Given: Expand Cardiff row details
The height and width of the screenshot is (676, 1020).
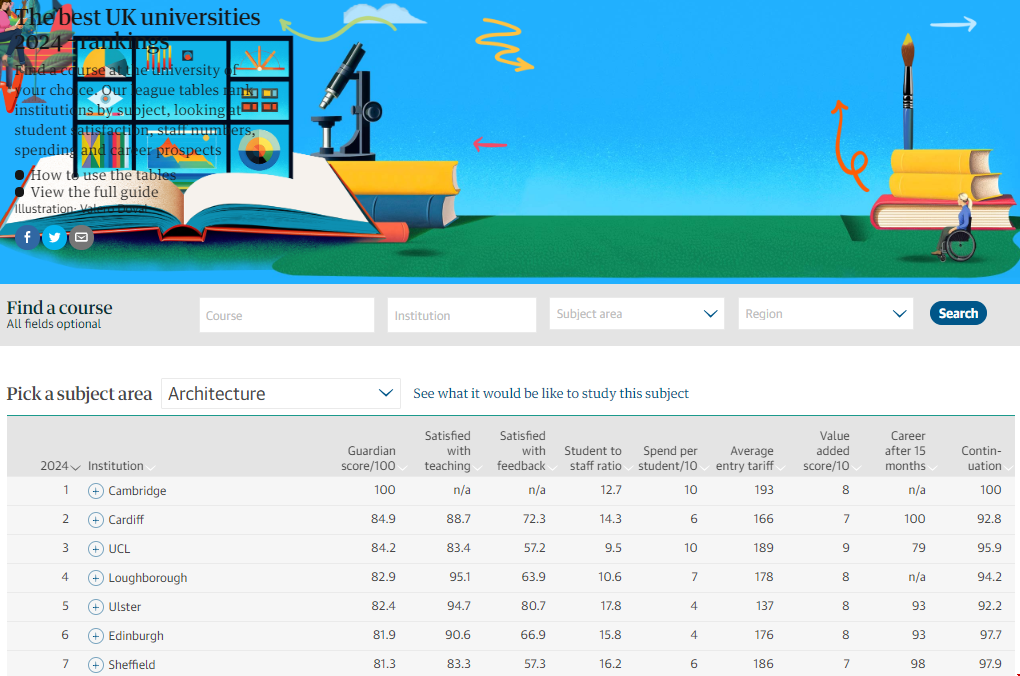Looking at the screenshot, I should (96, 520).
